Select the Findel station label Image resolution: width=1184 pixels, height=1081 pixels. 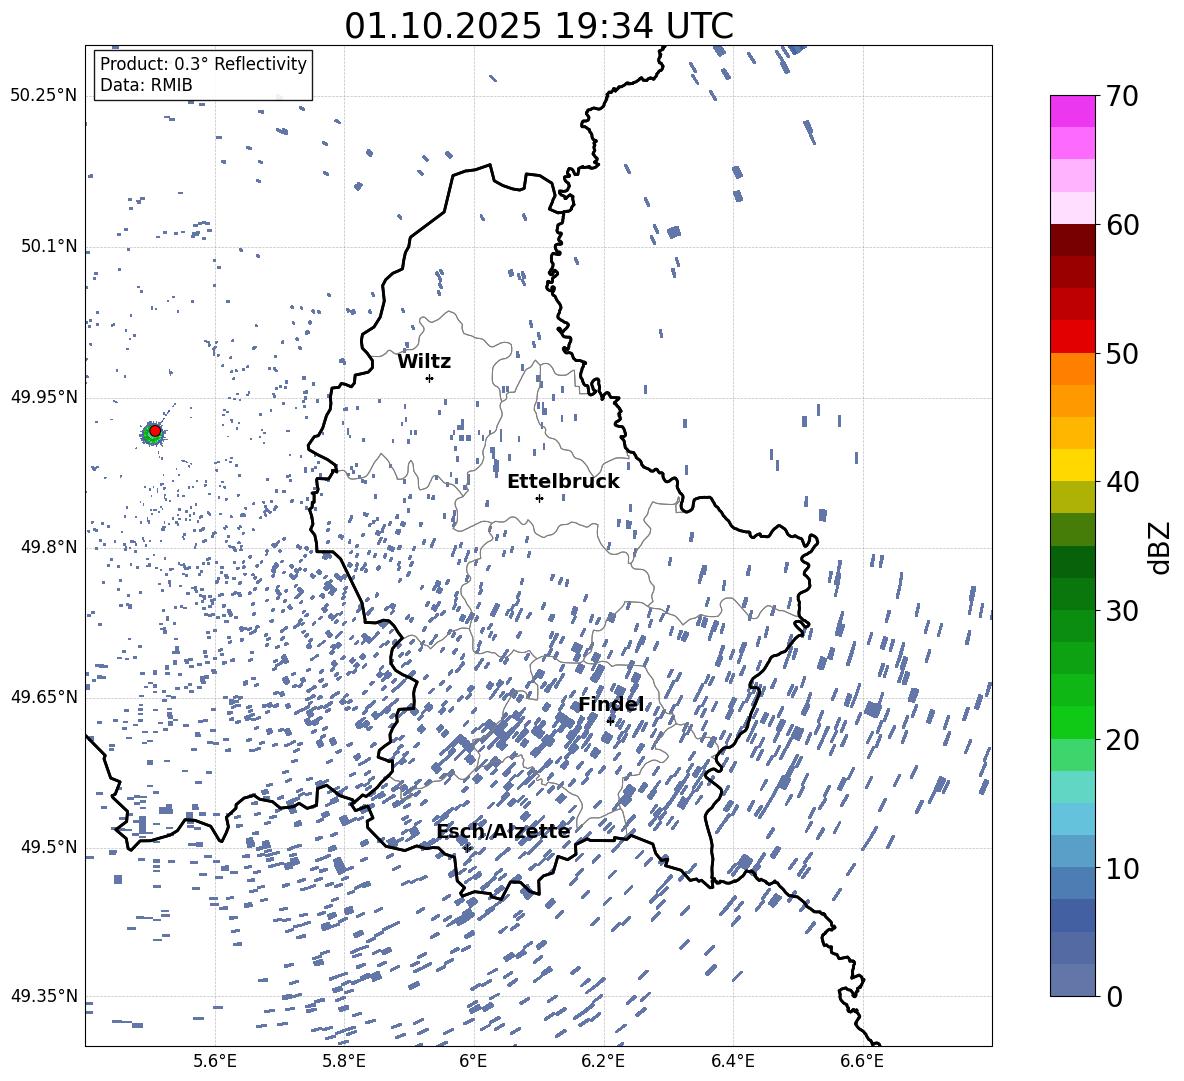coord(610,705)
